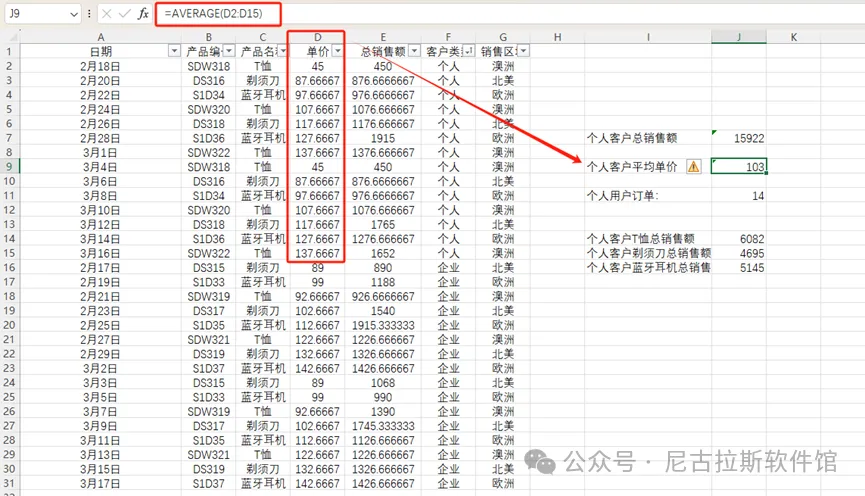Open Insert Function via the fx icon
Viewport: 865px width, 496px height.
pyautogui.click(x=143, y=14)
